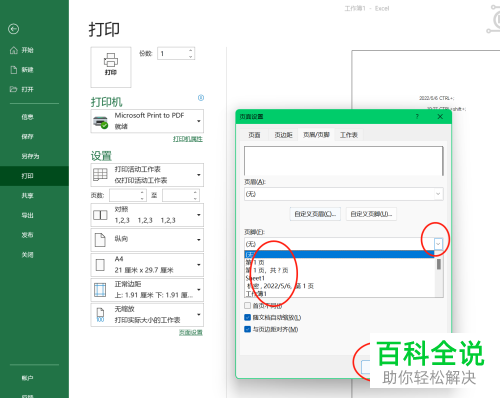Select footer option 第 1 页
The width and height of the screenshot is (500, 398).
(339, 262)
